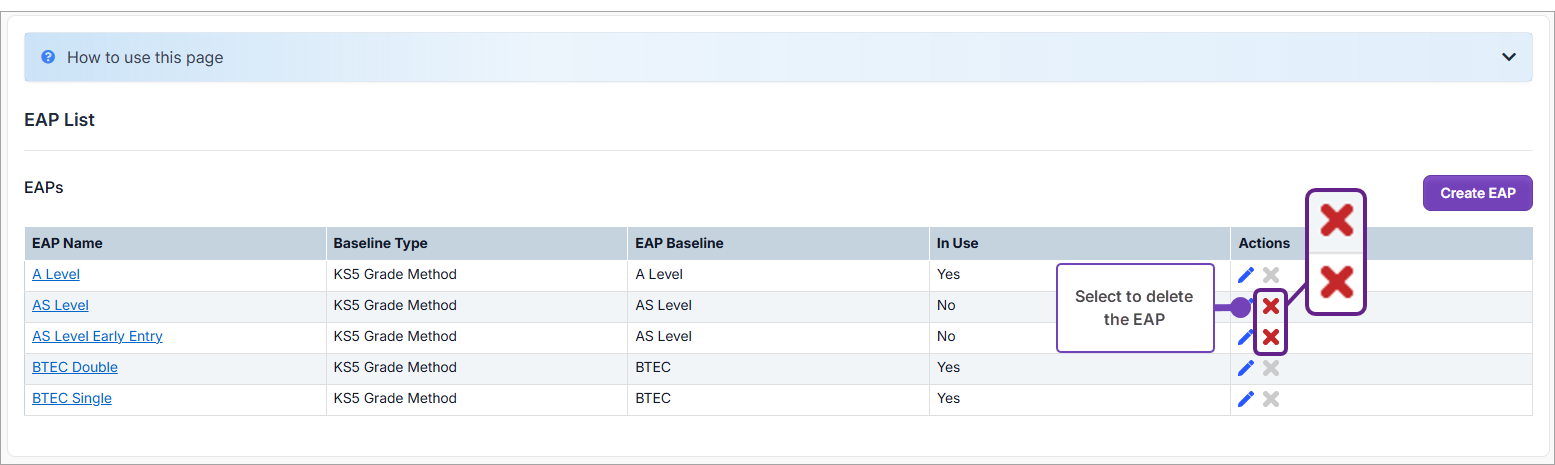Delete the AS Level Early Entry EAP
The image size is (1555, 465).
pyautogui.click(x=1271, y=337)
